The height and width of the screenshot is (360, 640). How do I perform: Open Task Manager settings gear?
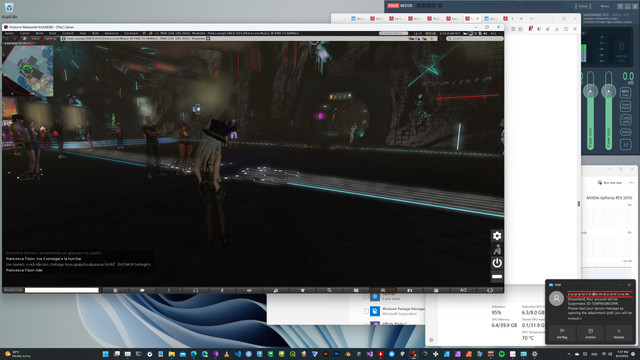[431, 340]
